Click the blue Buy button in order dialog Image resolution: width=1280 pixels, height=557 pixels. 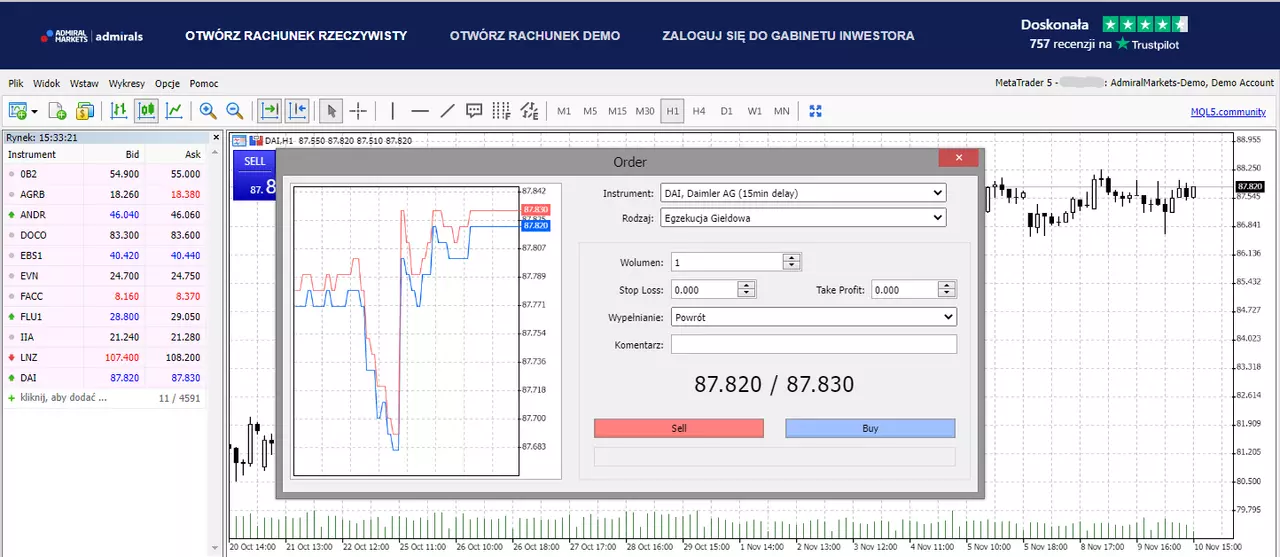(870, 428)
